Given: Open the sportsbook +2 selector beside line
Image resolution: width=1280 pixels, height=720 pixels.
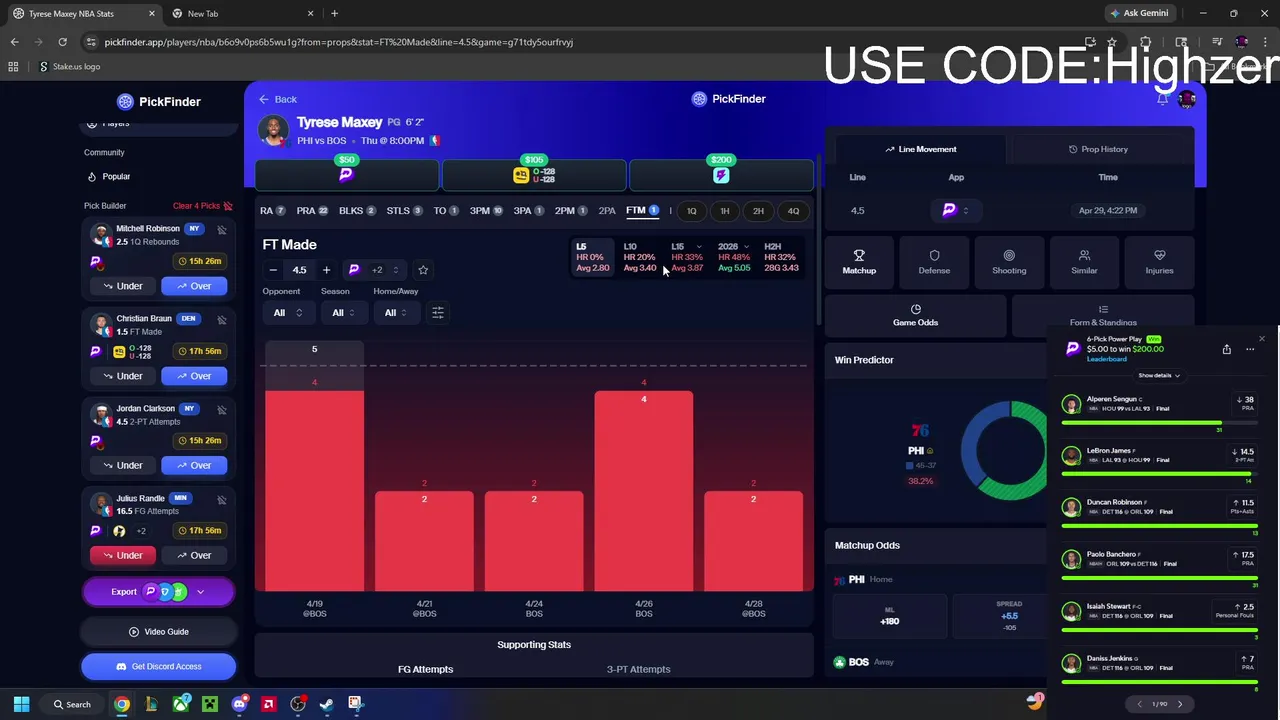Looking at the screenshot, I should click(x=373, y=270).
